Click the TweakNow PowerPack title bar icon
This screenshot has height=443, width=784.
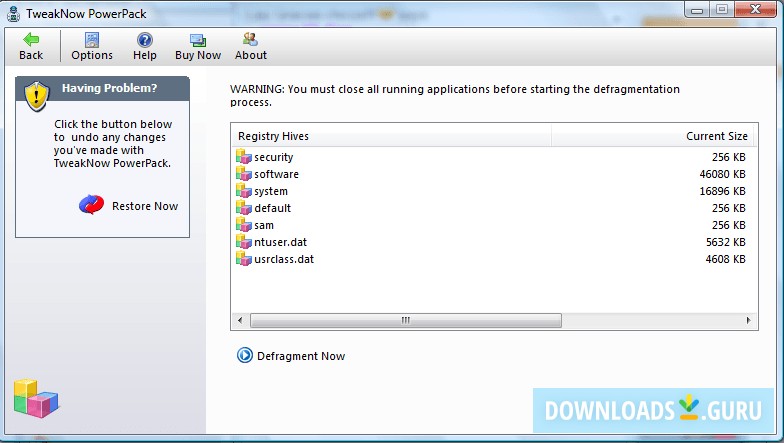coord(13,14)
